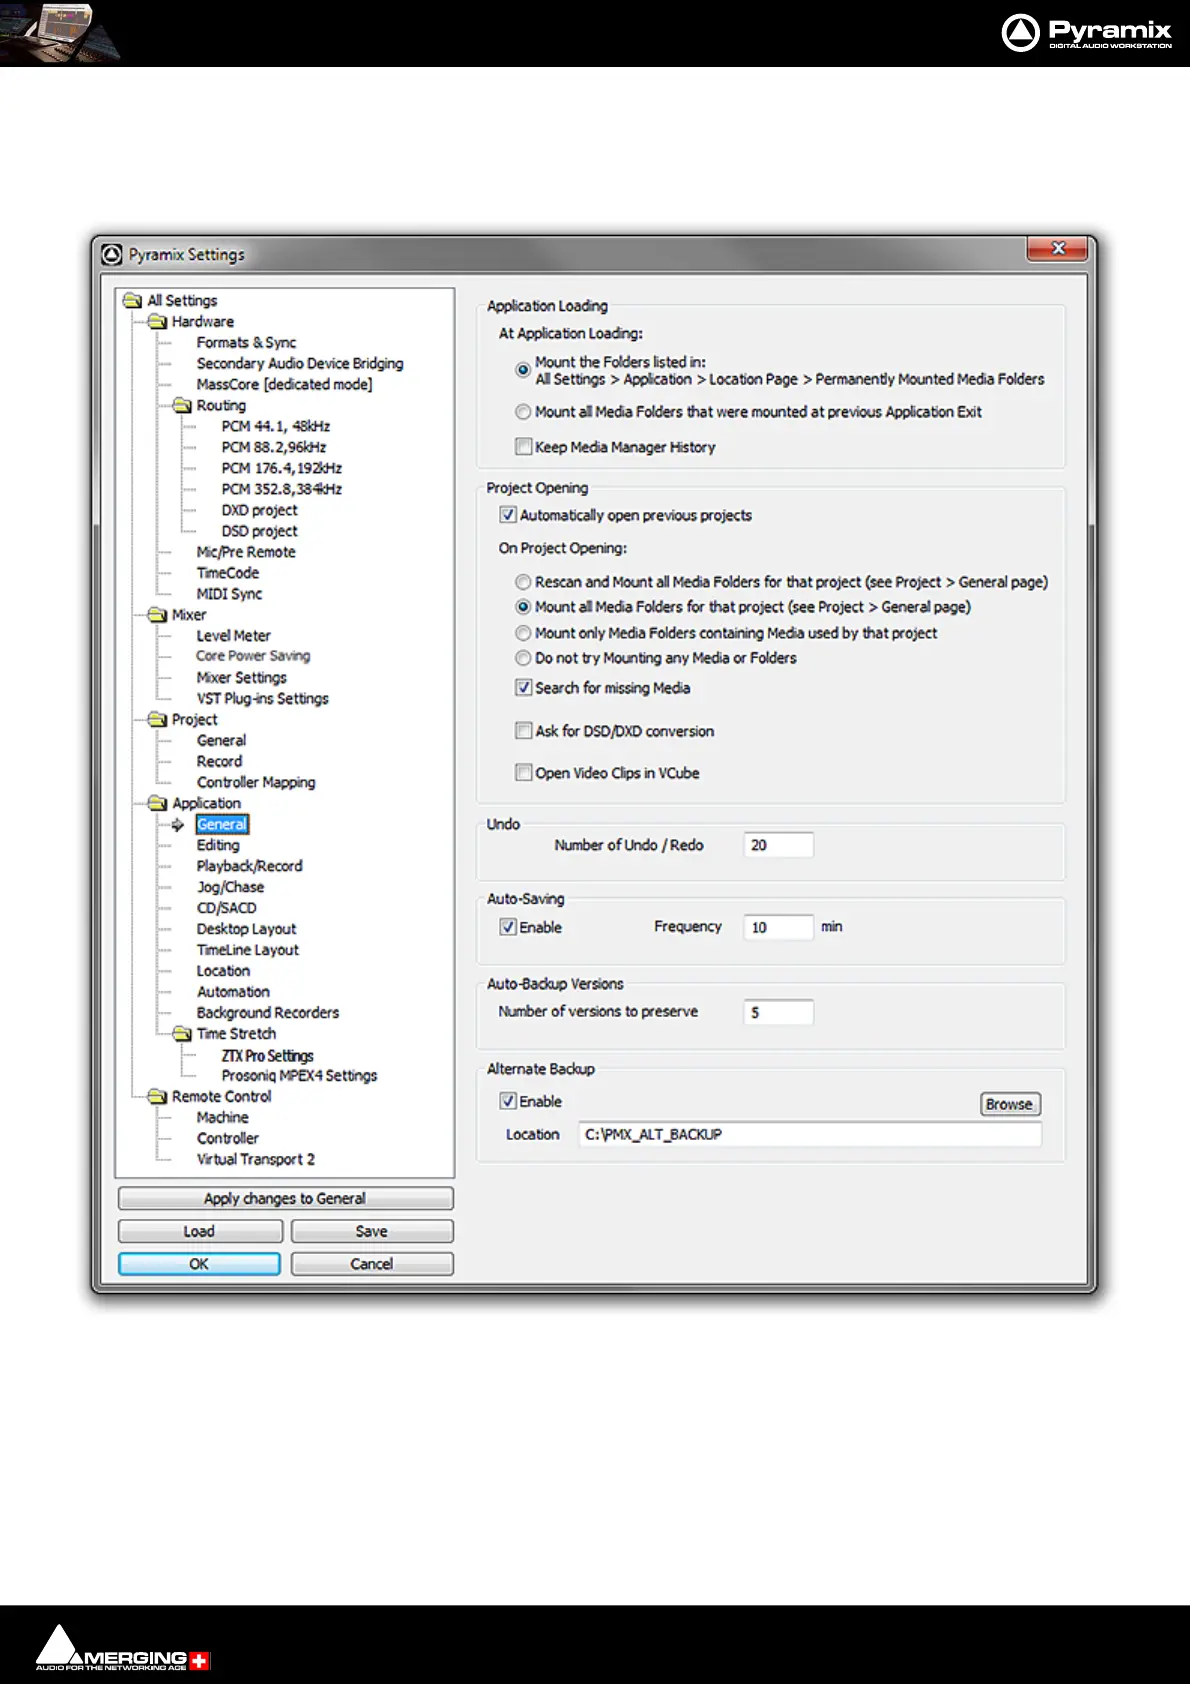Toggle Auto-Saving Enable checkbox
Viewport: 1190px width, 1684px height.
pos(508,927)
